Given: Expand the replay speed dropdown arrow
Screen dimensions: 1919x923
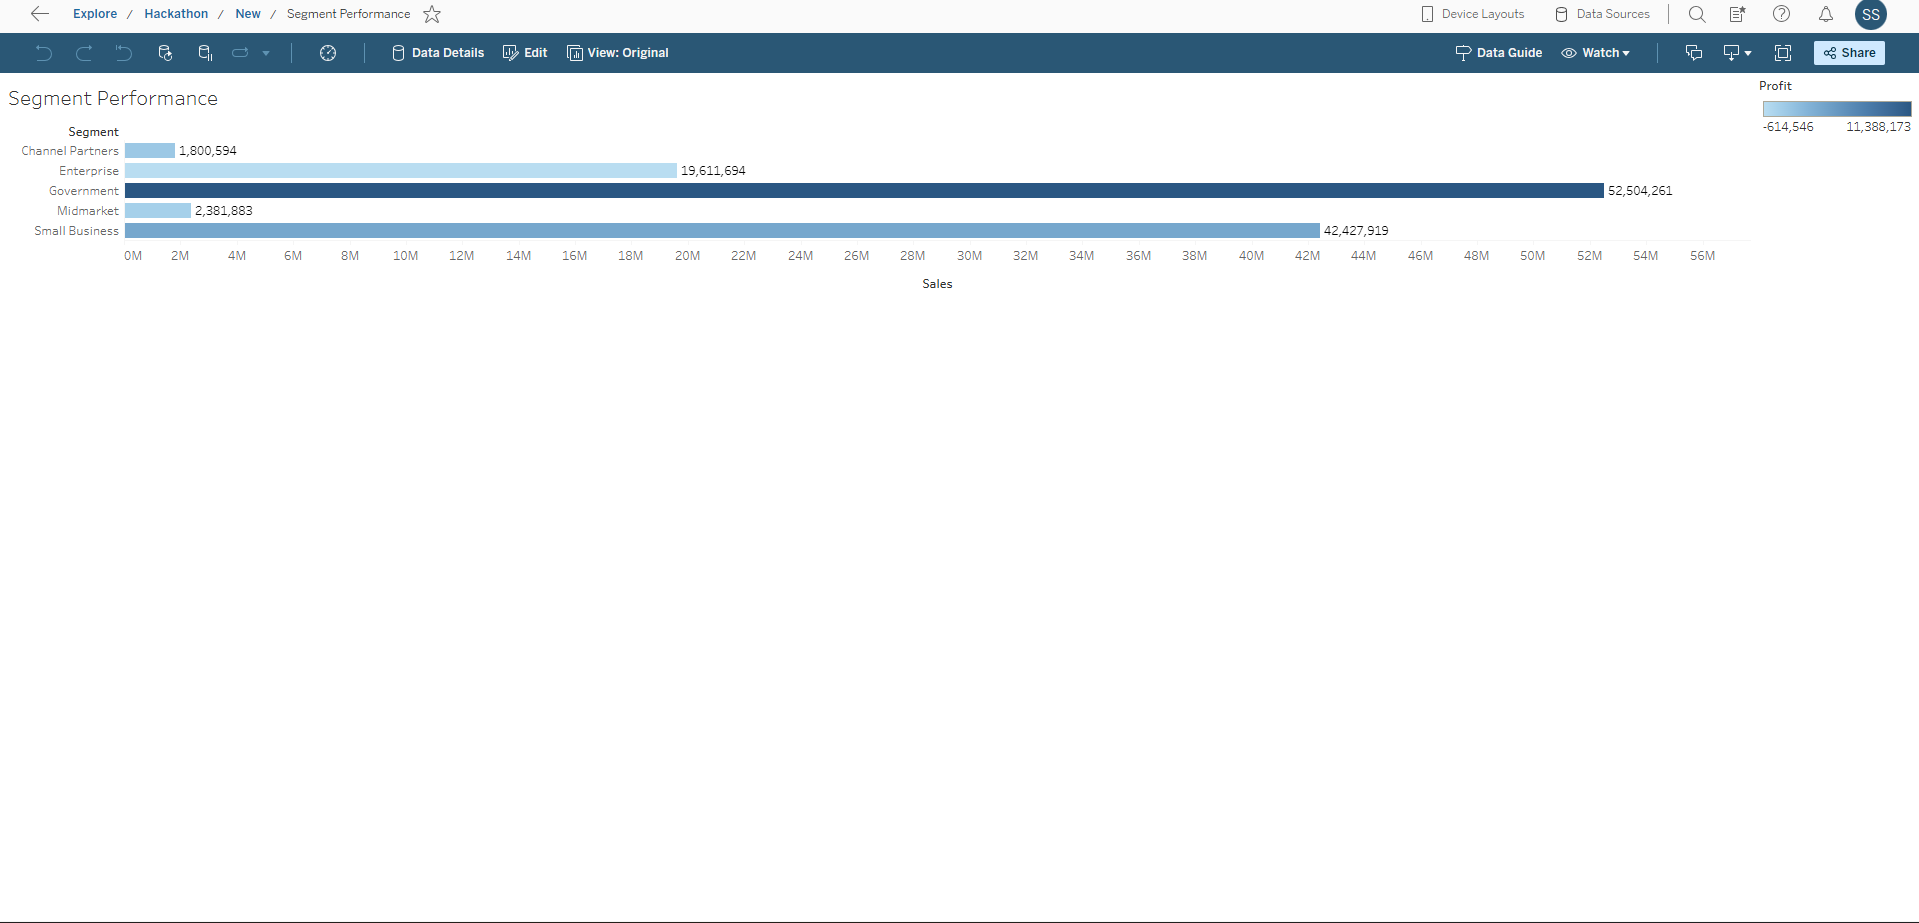Looking at the screenshot, I should tap(266, 53).
